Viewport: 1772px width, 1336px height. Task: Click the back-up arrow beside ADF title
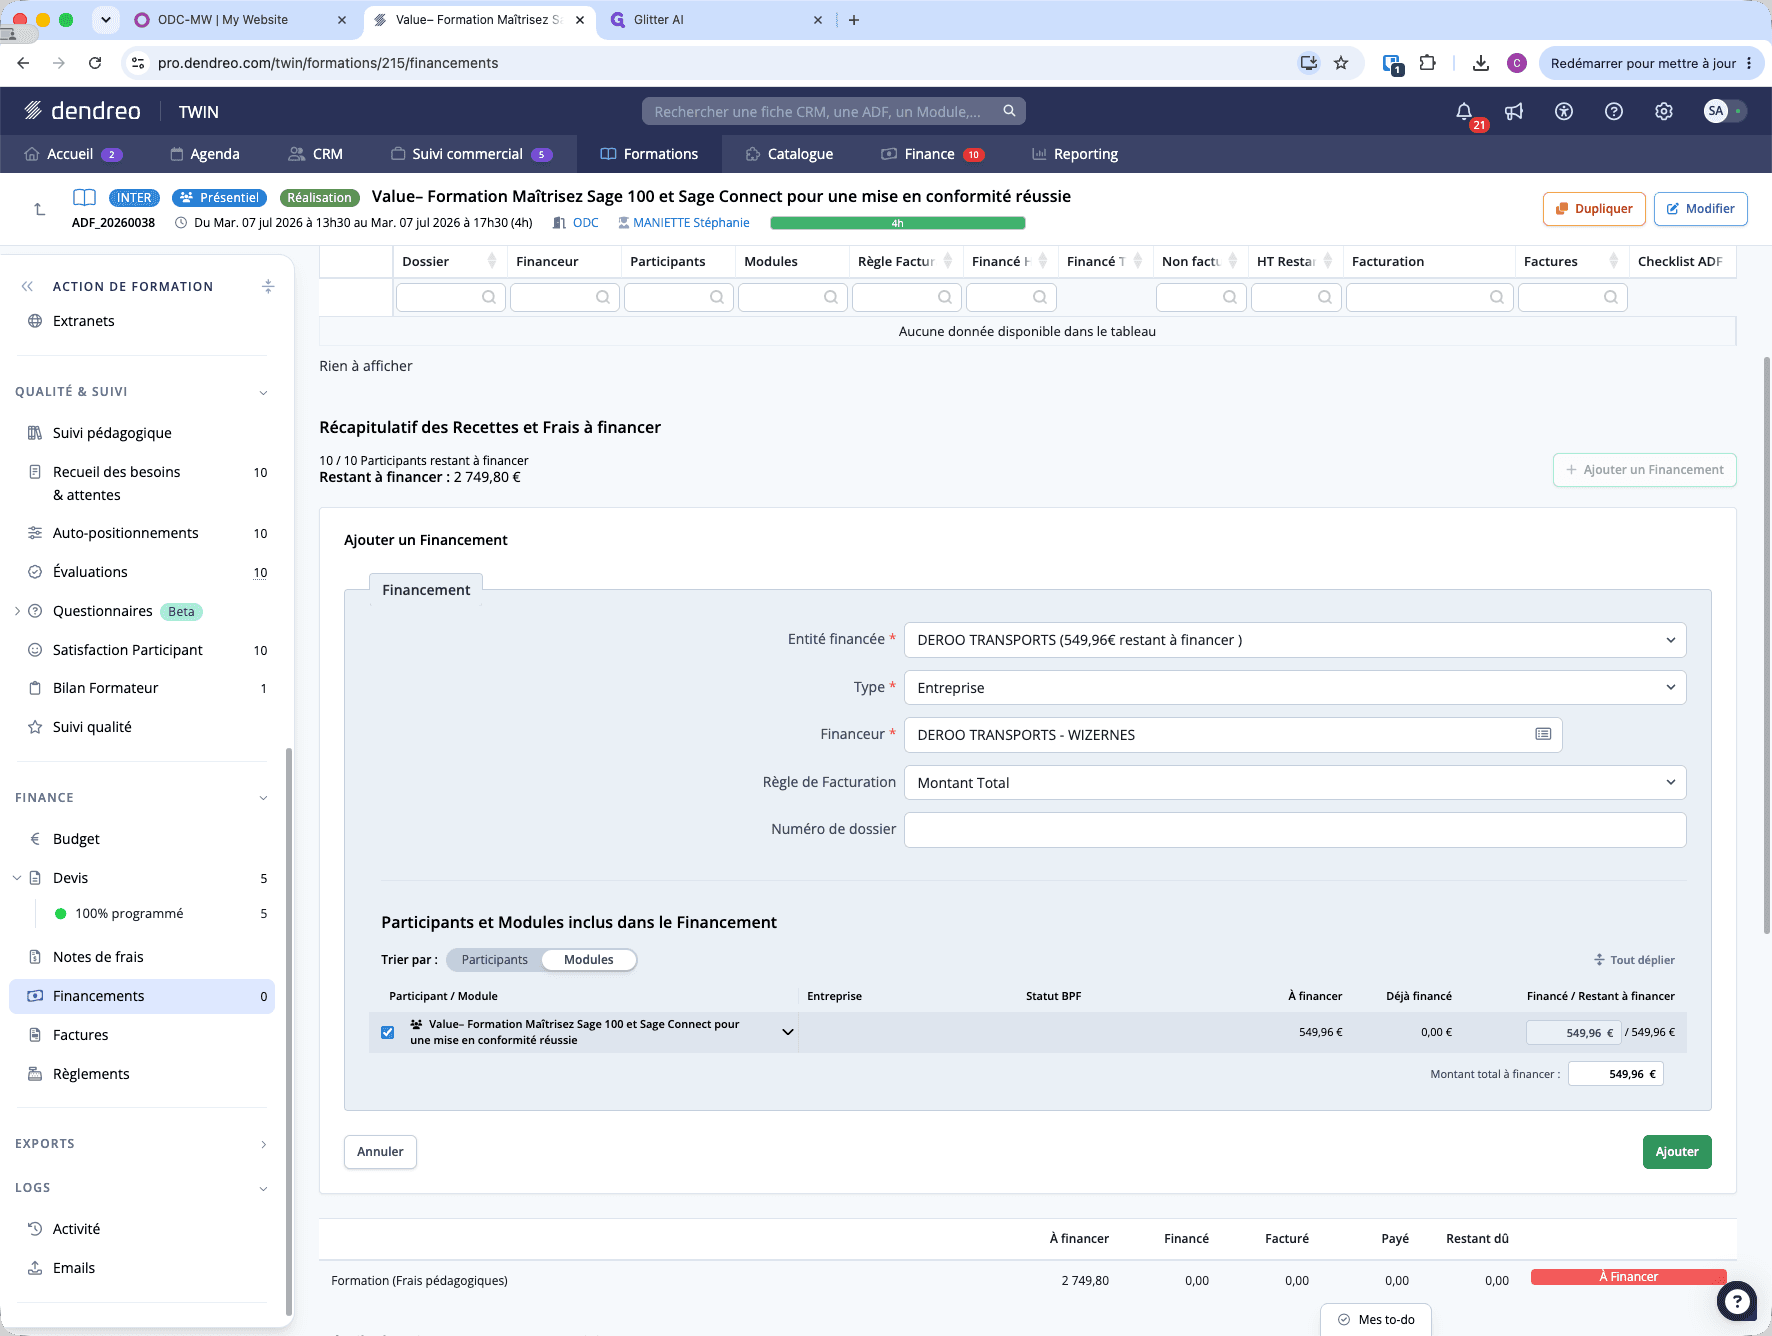(x=39, y=209)
